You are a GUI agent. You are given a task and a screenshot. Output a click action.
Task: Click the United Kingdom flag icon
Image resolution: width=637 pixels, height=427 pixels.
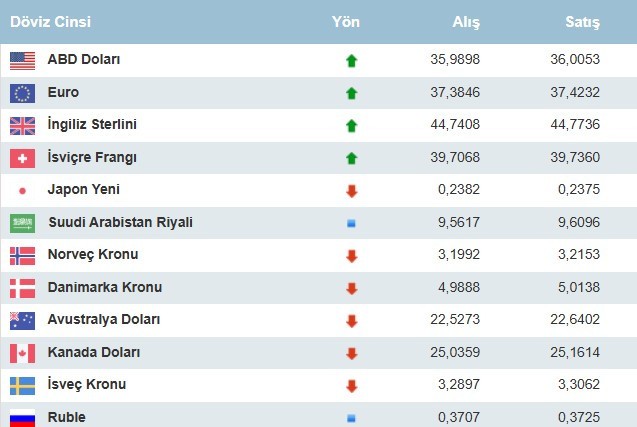pos(22,126)
